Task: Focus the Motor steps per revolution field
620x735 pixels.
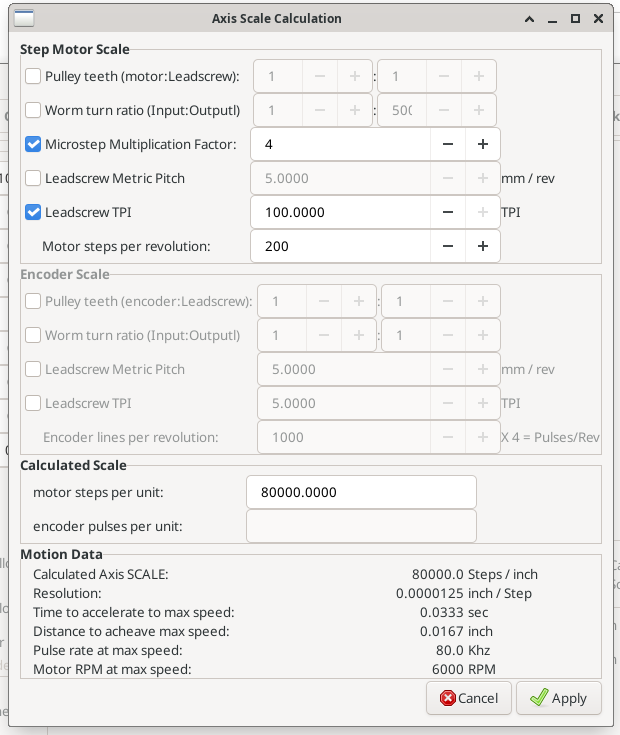Action: tap(340, 246)
